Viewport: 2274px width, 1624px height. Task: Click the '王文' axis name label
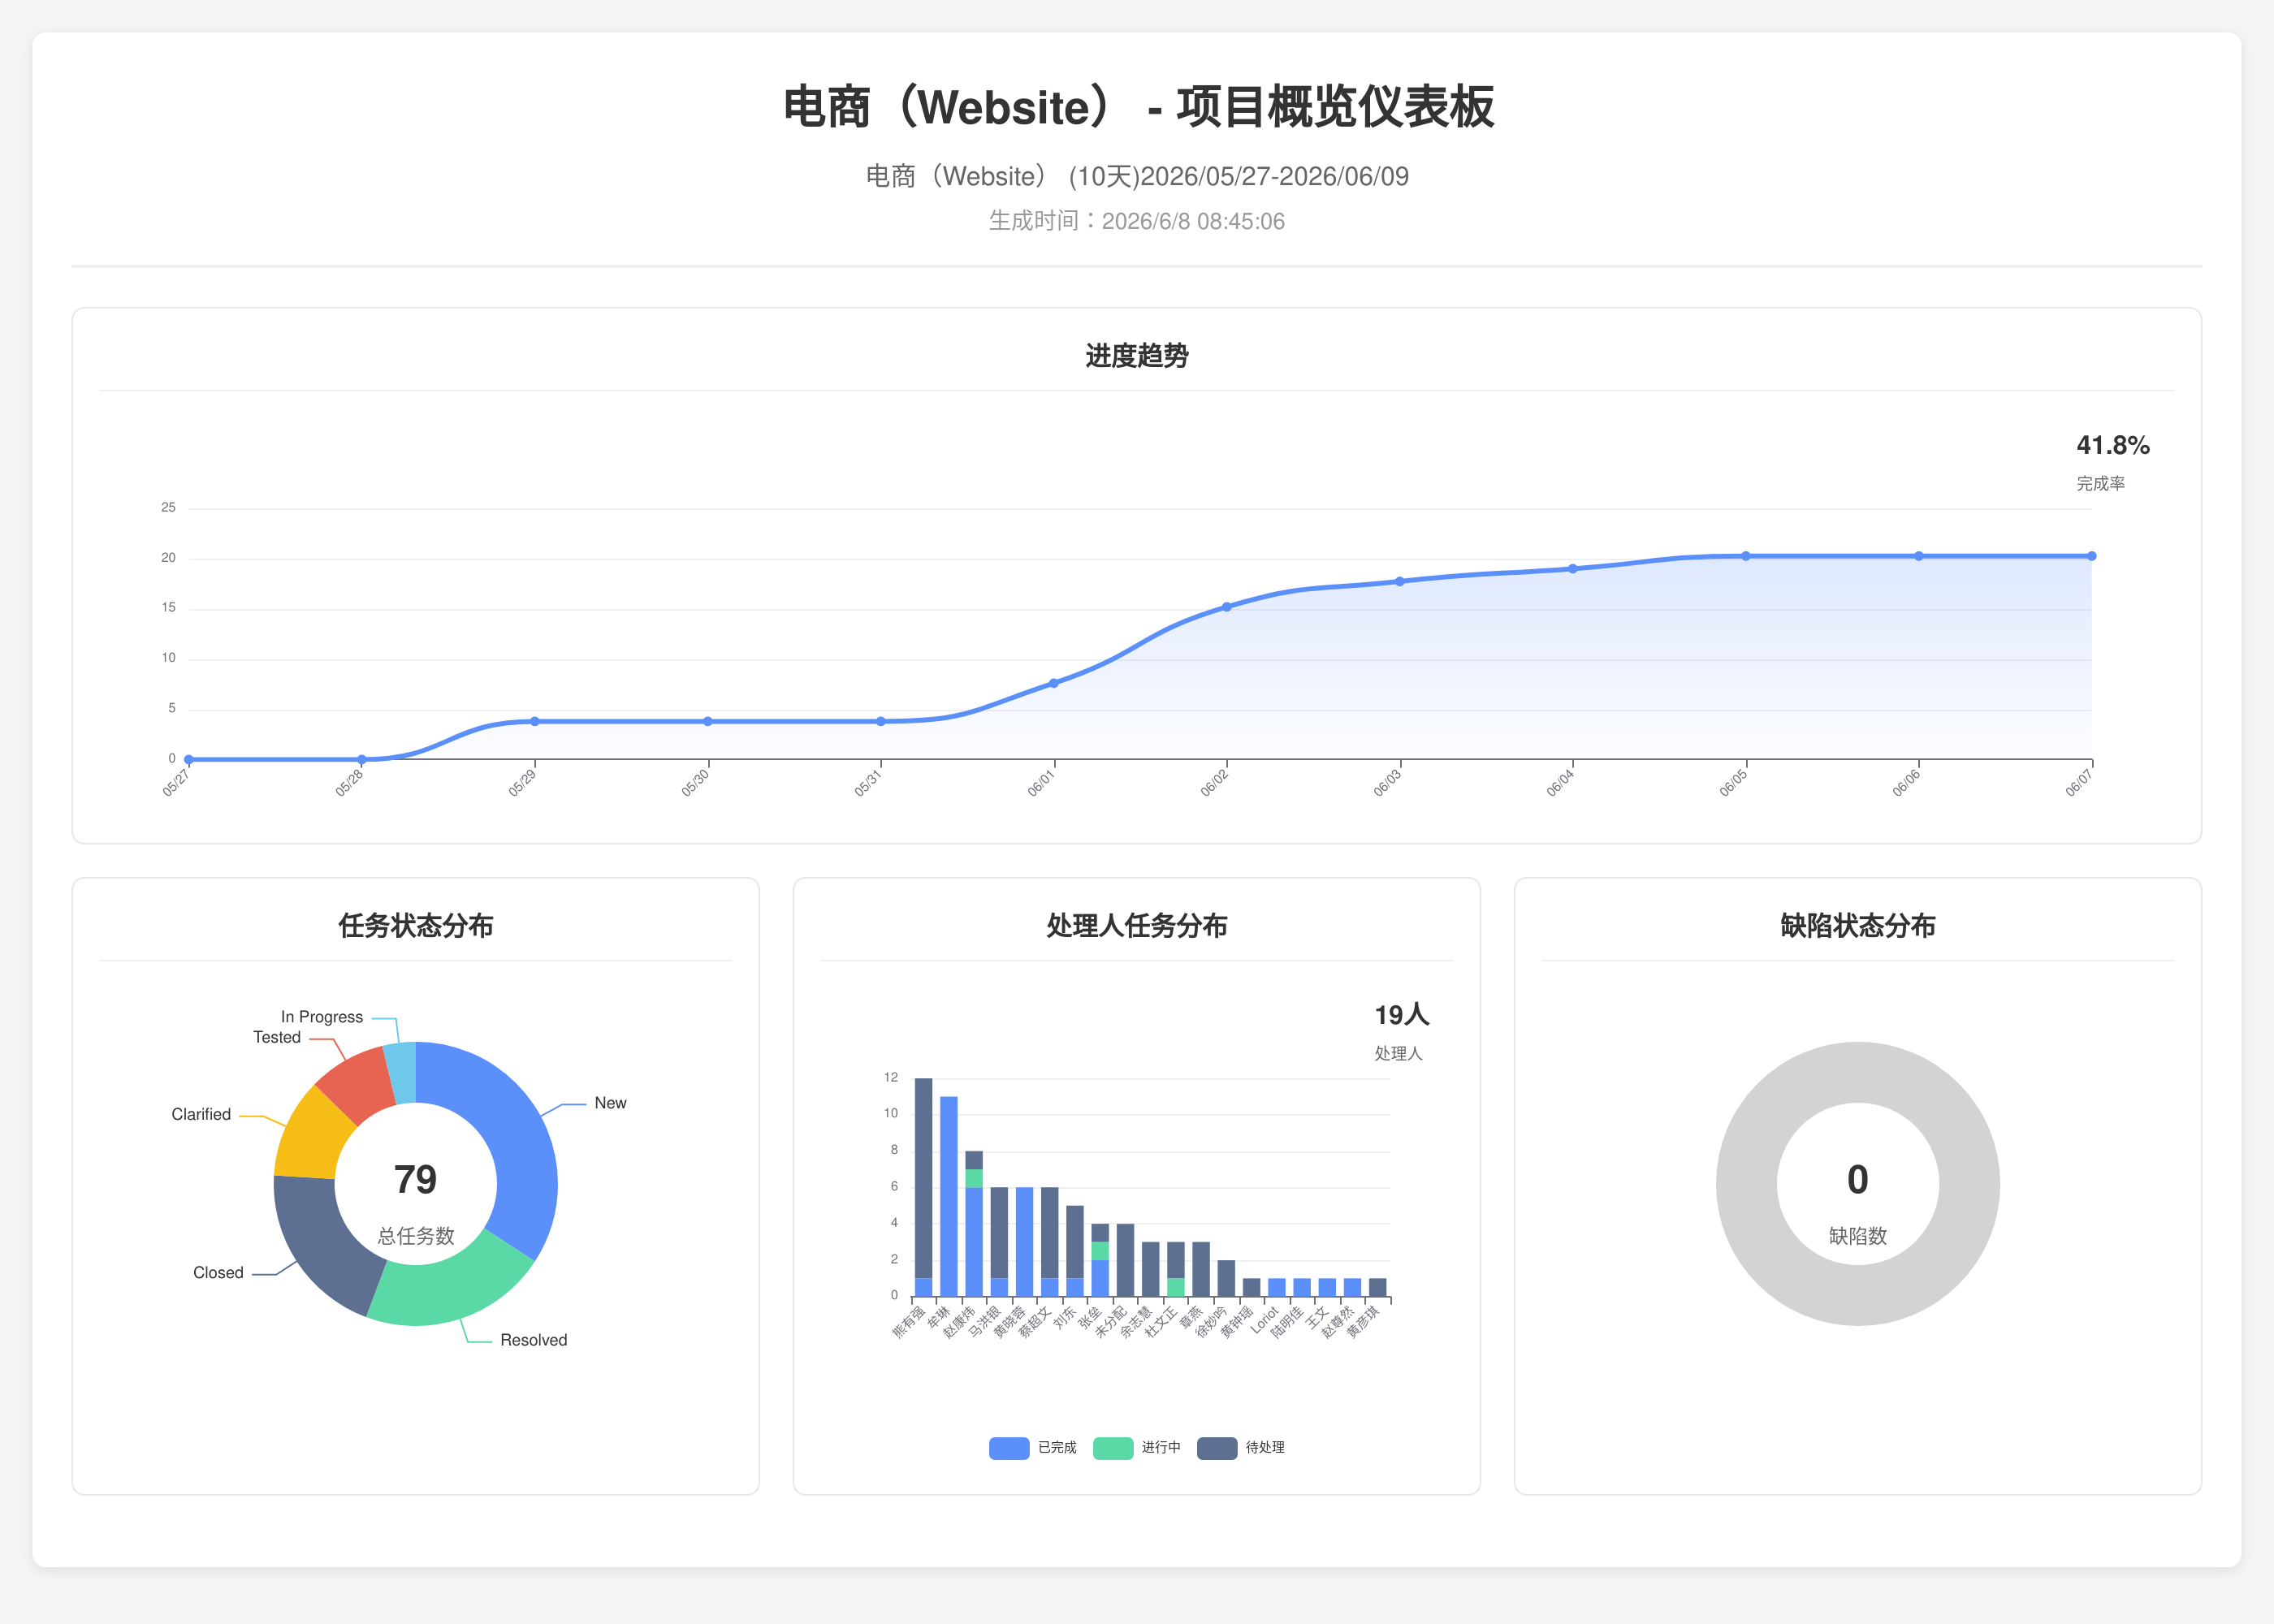[x=1316, y=1316]
